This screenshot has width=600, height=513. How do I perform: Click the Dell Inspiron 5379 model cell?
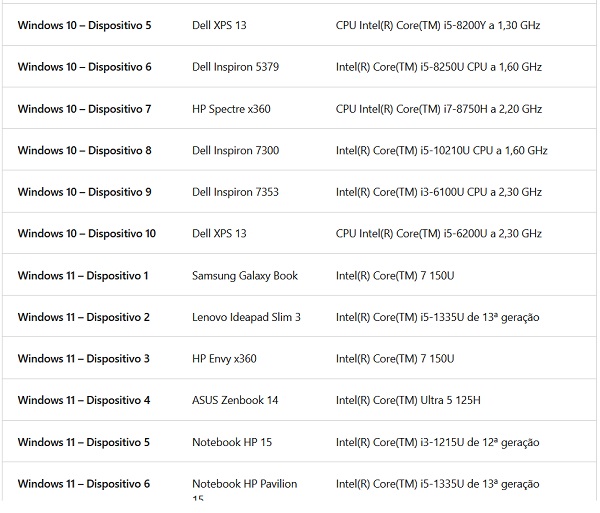point(235,67)
